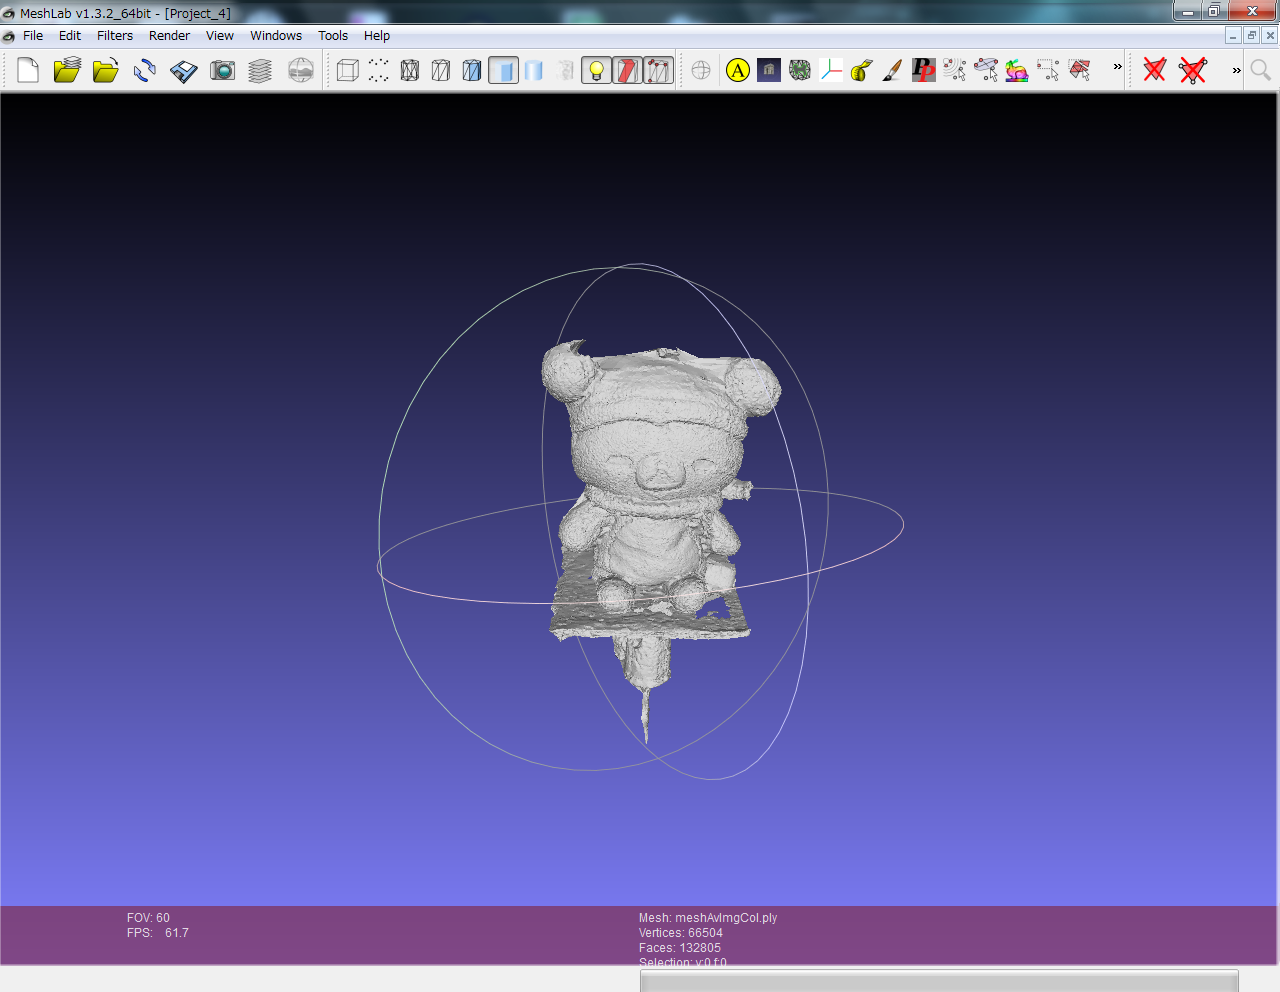Click the green mesh ball icon

(800, 70)
